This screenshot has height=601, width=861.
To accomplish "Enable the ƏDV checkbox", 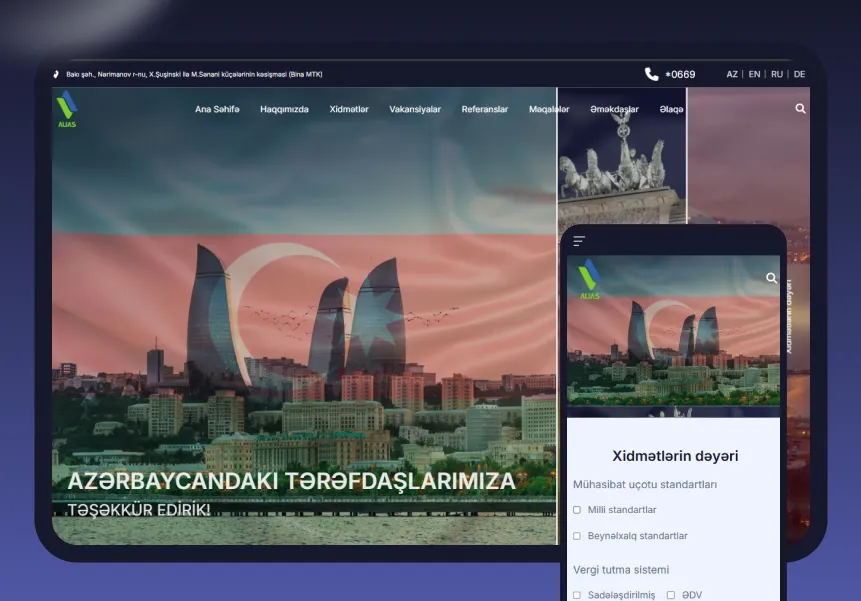I will point(671,595).
